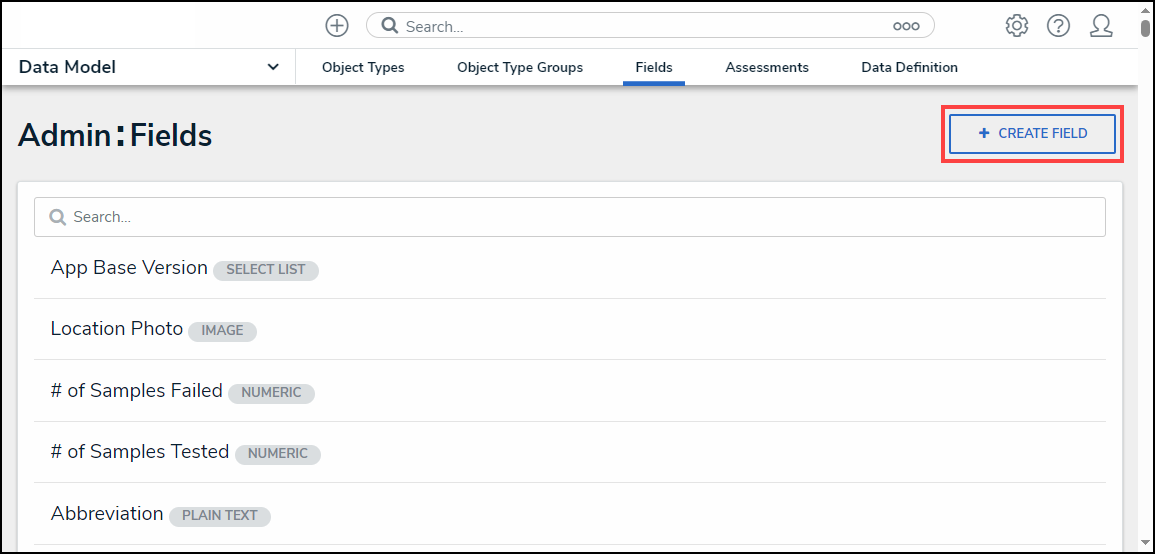
Task: Open the Abbreviation plain text field
Action: click(x=107, y=514)
